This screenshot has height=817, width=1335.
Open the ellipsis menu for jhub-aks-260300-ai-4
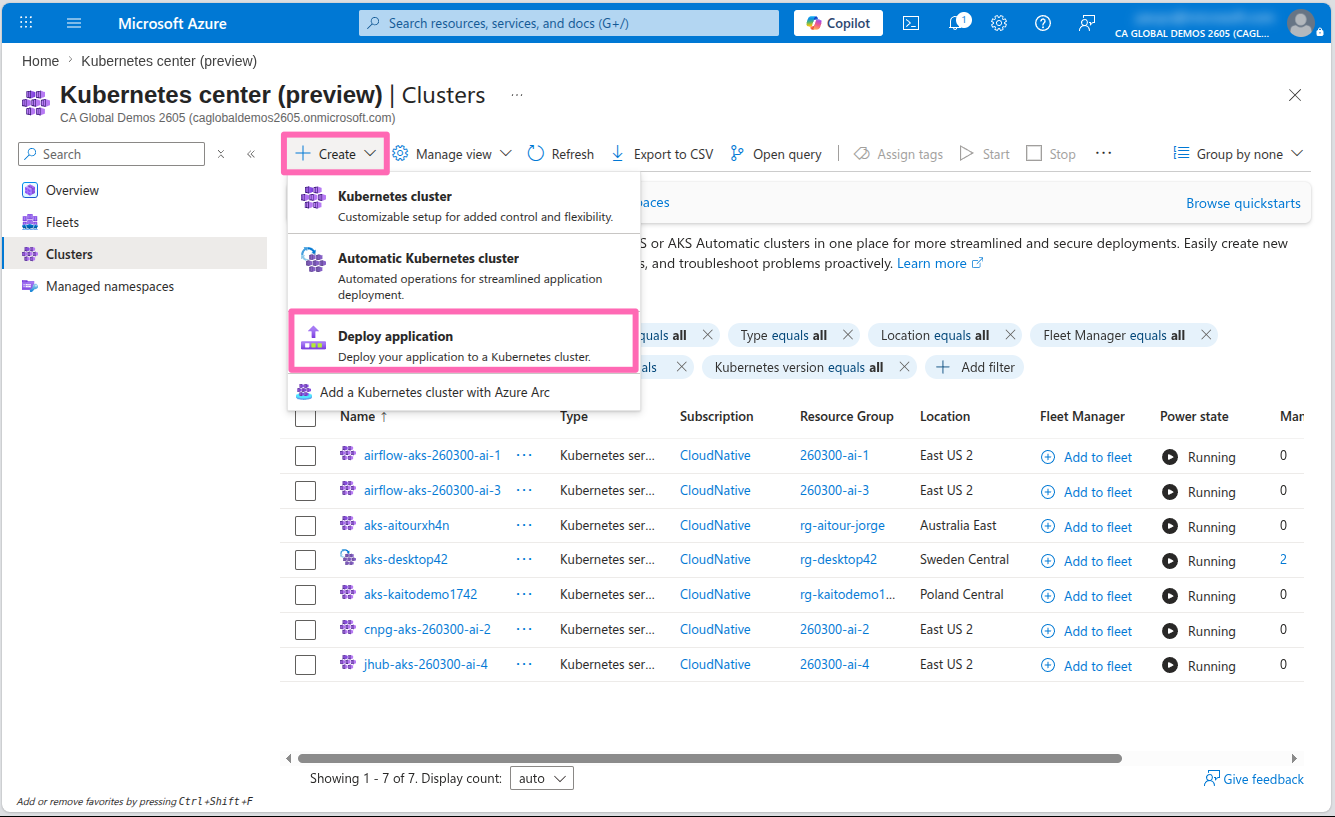[524, 664]
